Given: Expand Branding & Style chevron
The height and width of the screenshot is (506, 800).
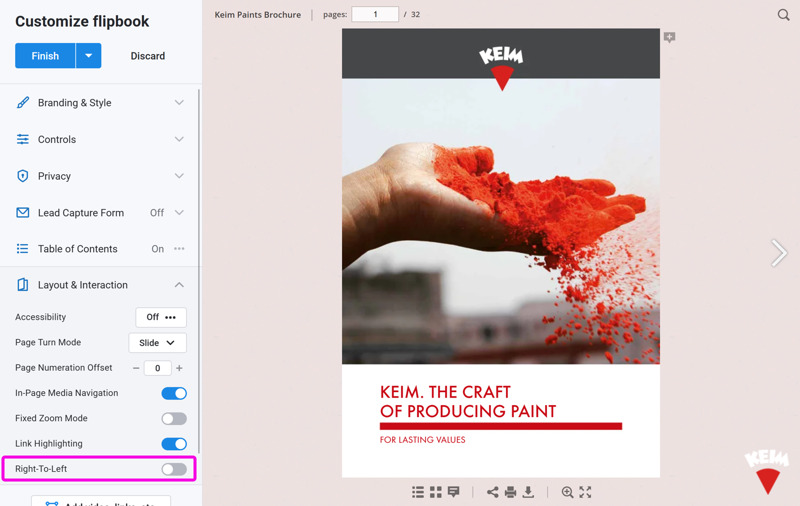Looking at the screenshot, I should (x=179, y=103).
